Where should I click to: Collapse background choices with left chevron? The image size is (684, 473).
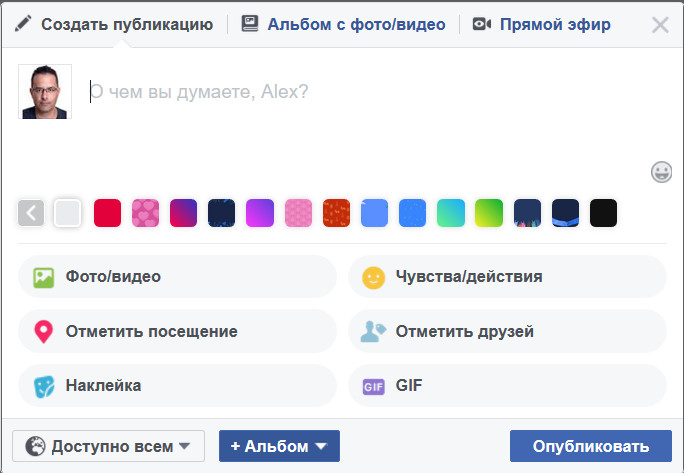tap(31, 213)
